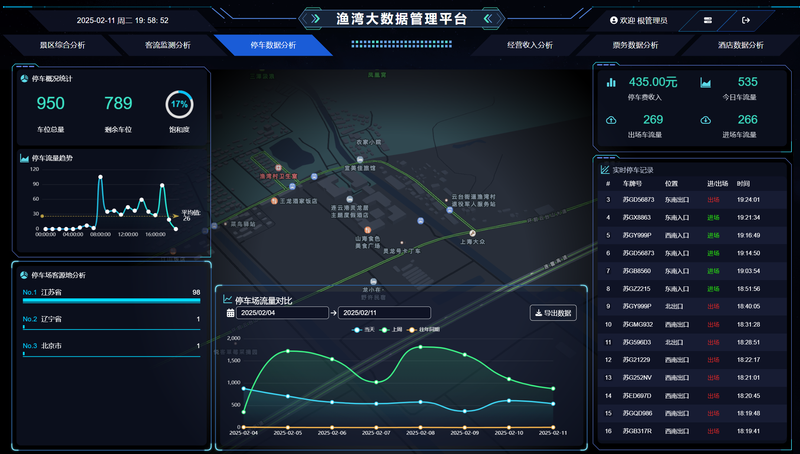Click the user avatar icon beside 欢迎
Viewport: 800px width, 454px height.
click(x=614, y=20)
